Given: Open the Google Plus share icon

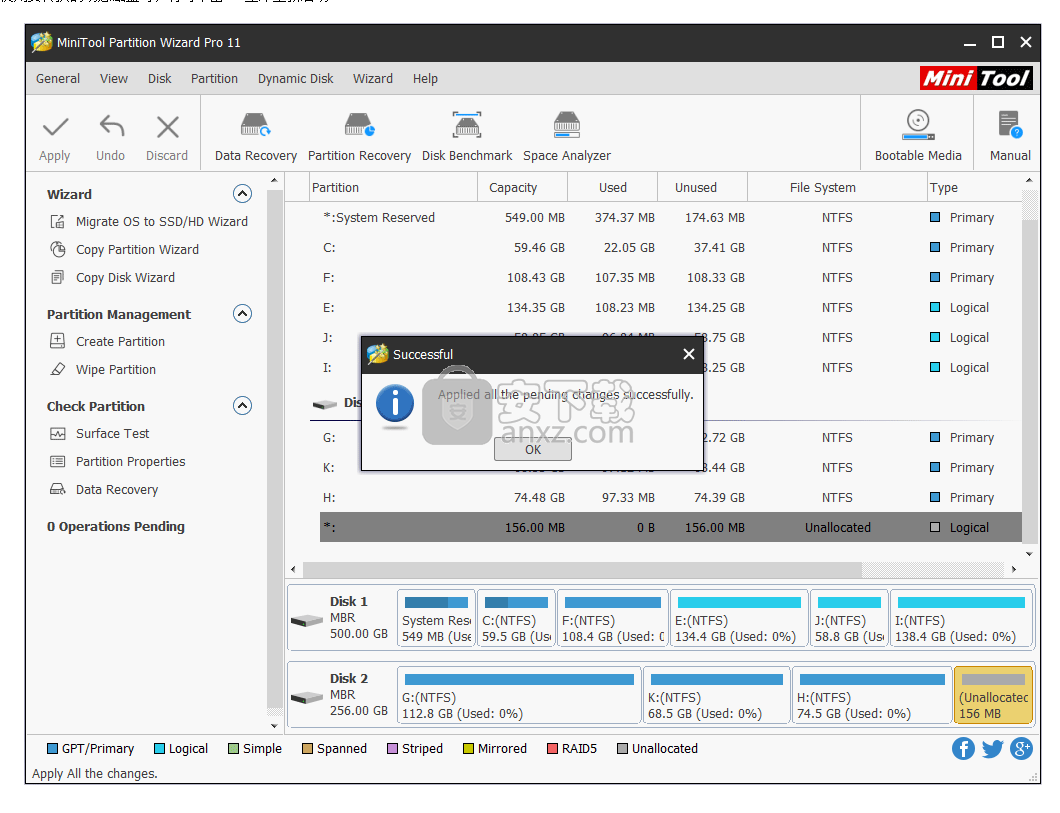Looking at the screenshot, I should click(x=1021, y=748).
